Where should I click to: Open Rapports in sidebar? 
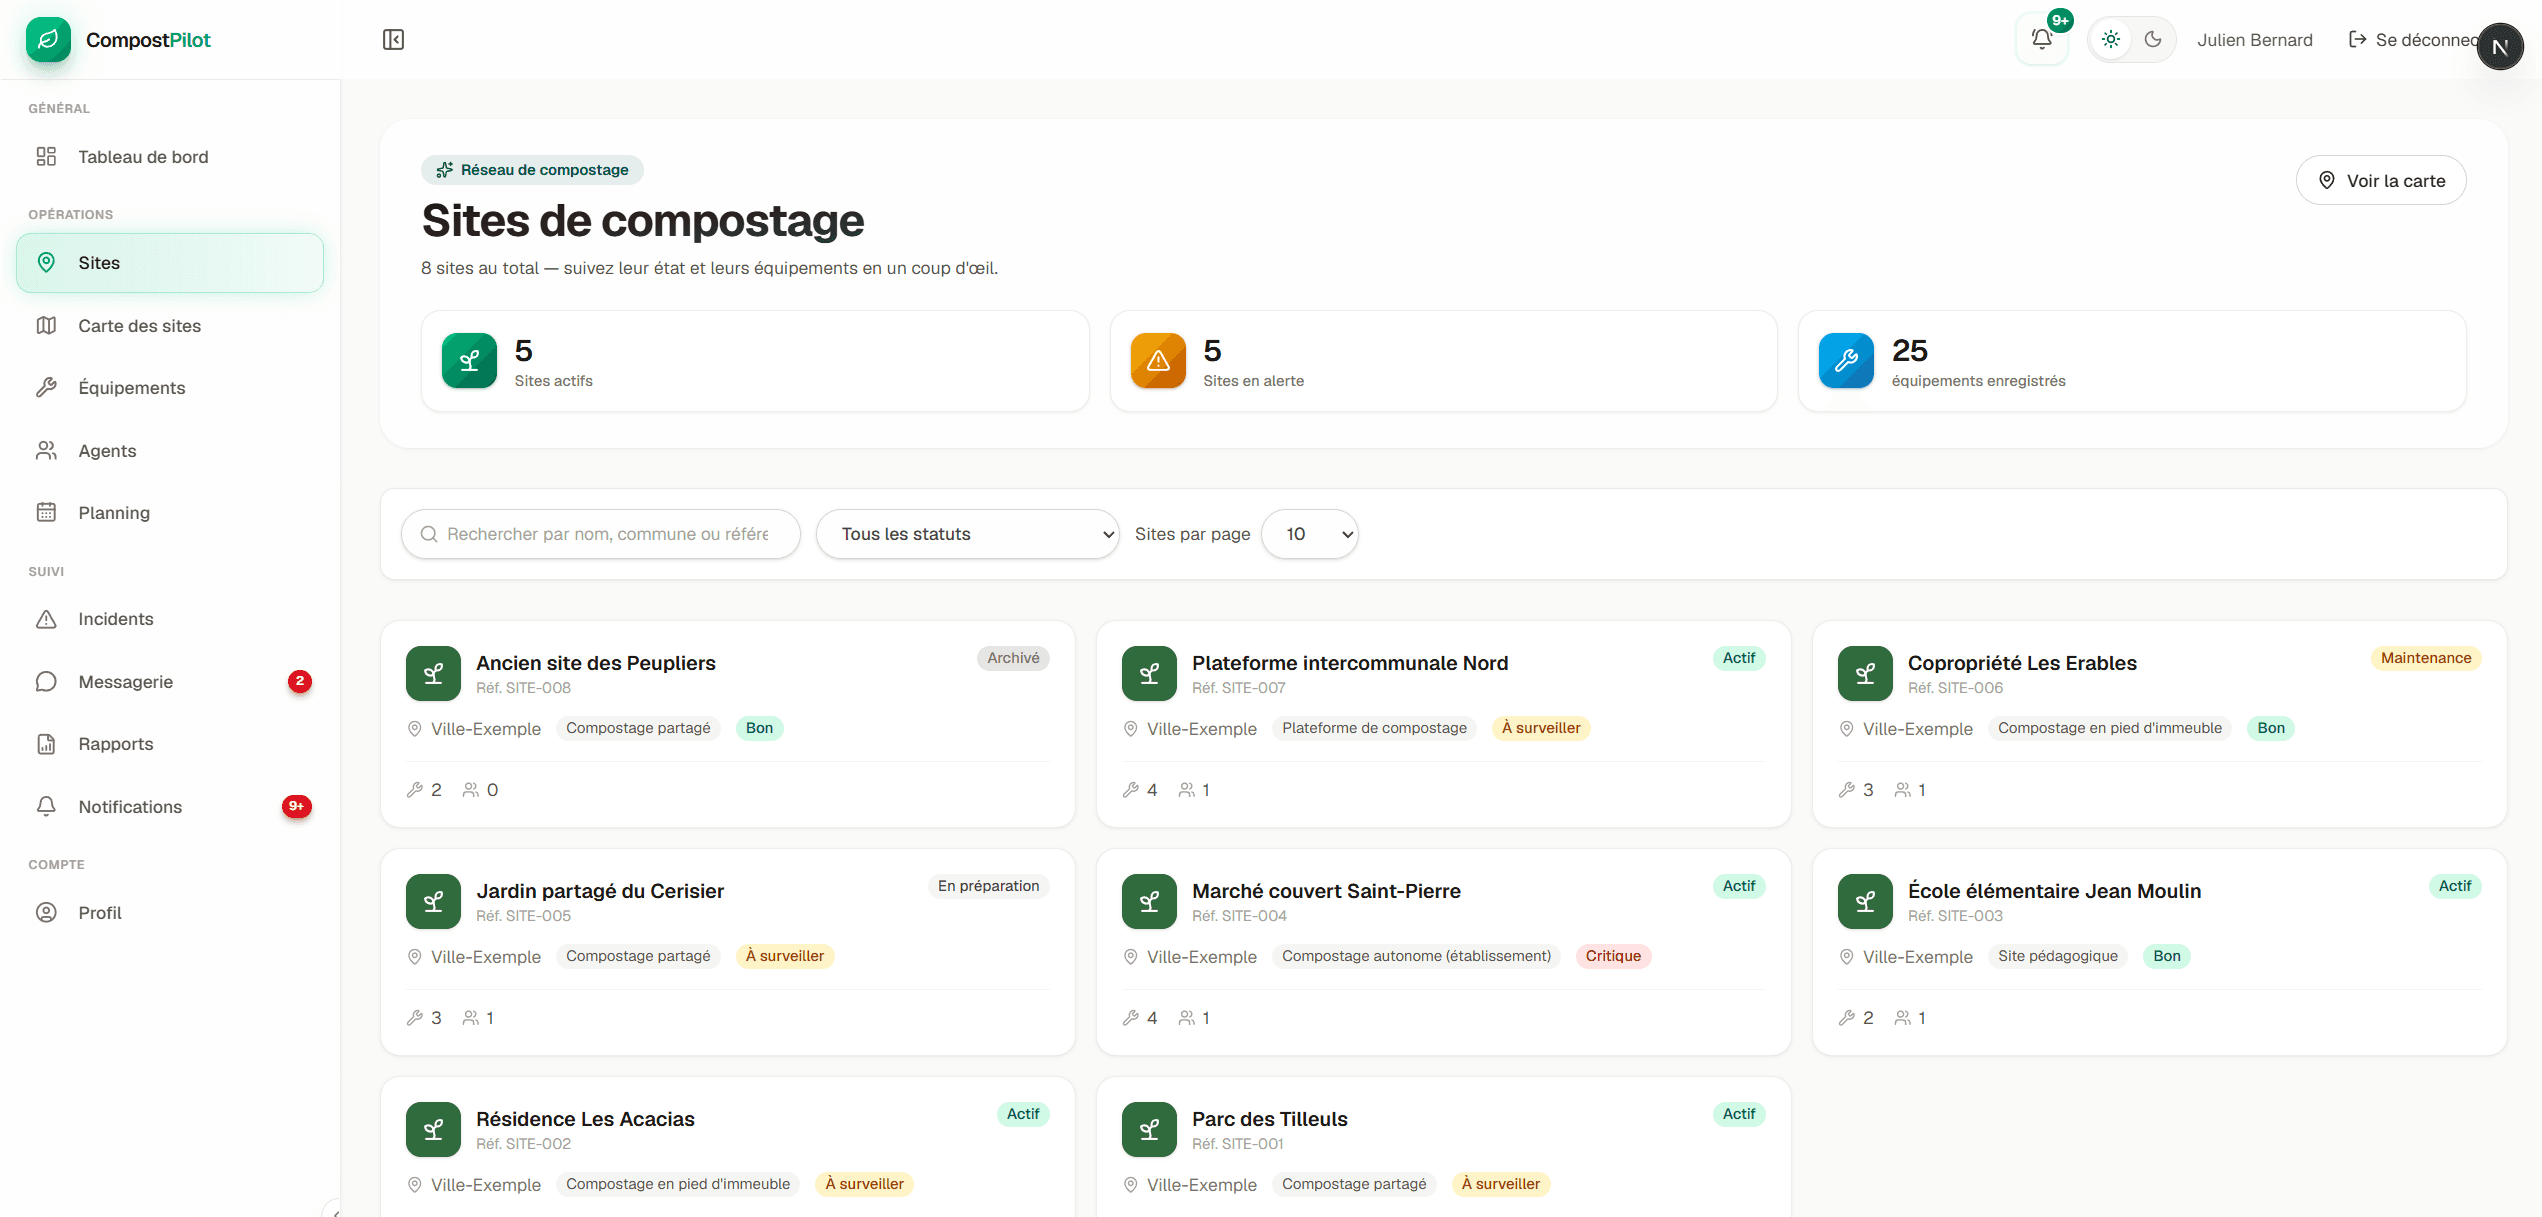tap(170, 744)
